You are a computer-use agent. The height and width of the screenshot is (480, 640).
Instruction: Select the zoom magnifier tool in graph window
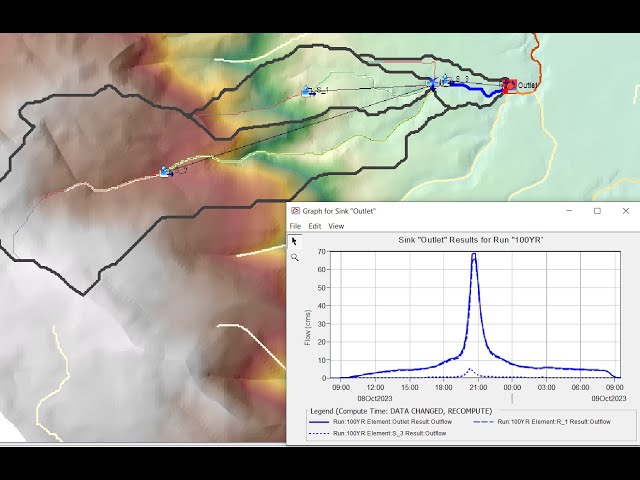[295, 258]
